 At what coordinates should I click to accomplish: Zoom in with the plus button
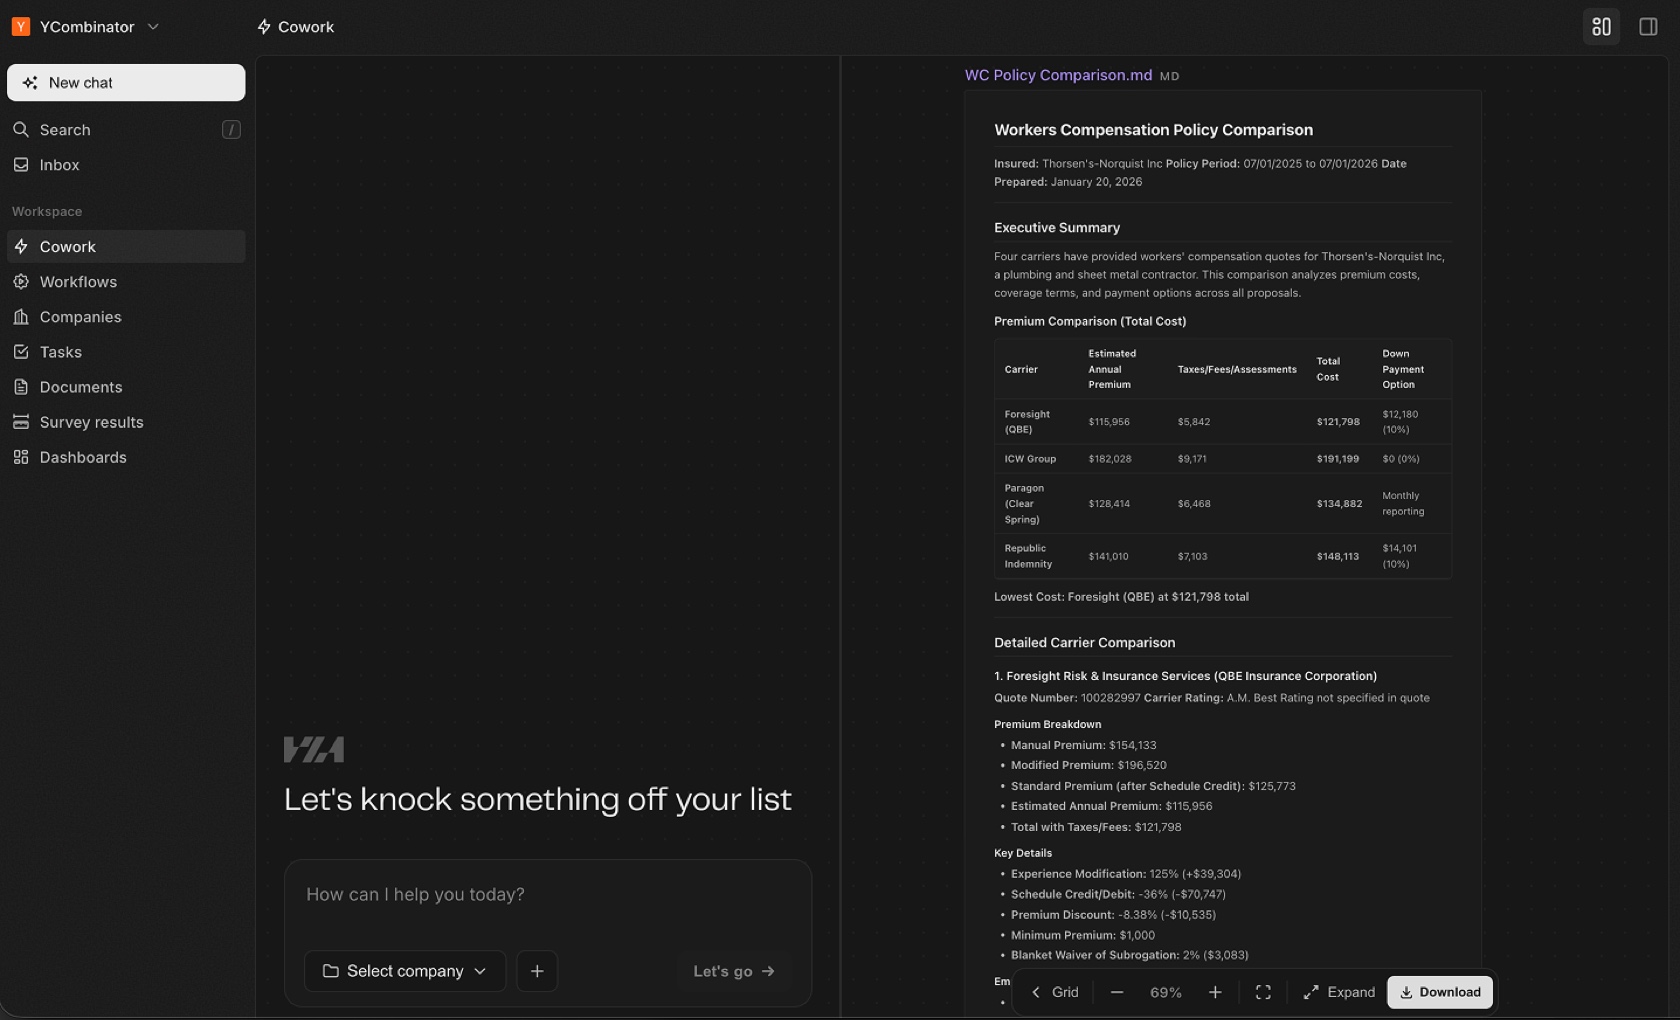point(1215,992)
